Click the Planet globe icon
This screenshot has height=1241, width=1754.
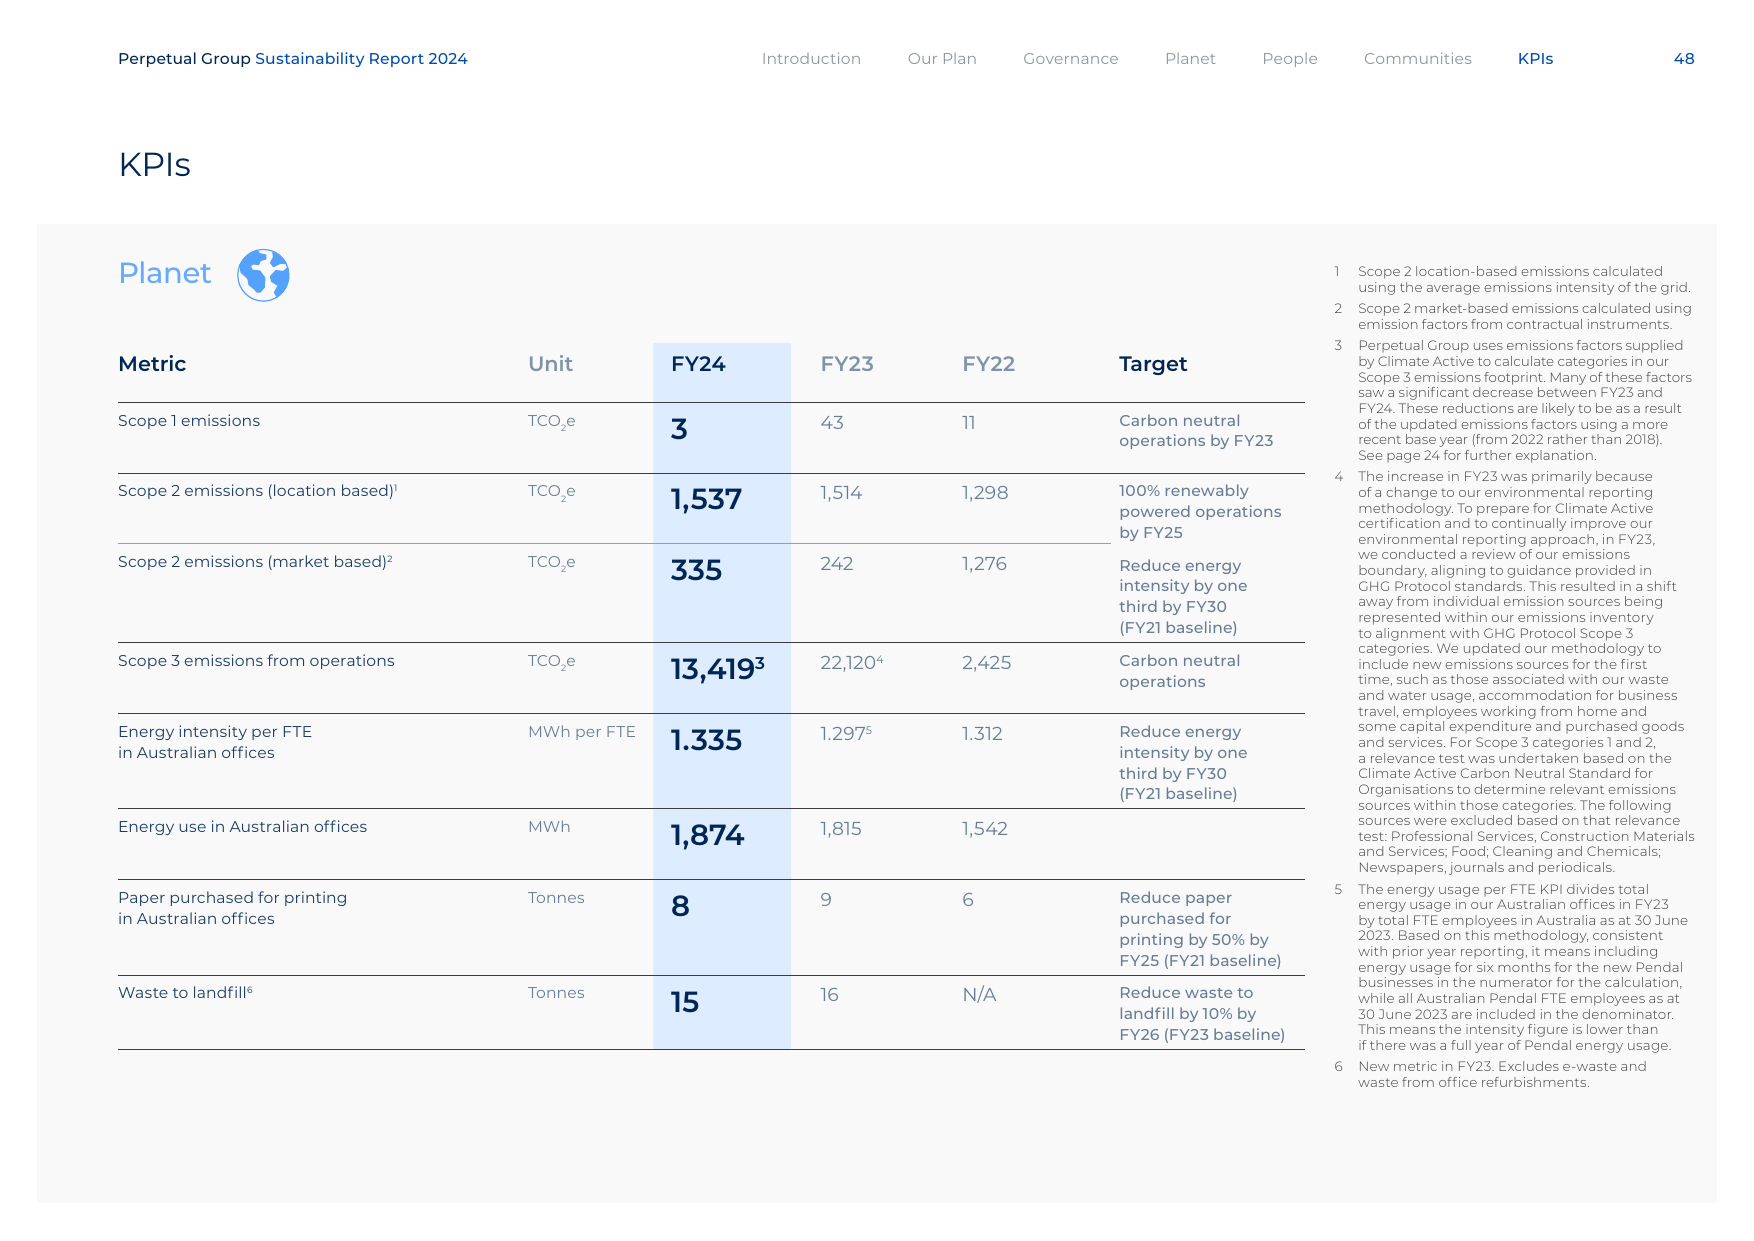tap(263, 275)
